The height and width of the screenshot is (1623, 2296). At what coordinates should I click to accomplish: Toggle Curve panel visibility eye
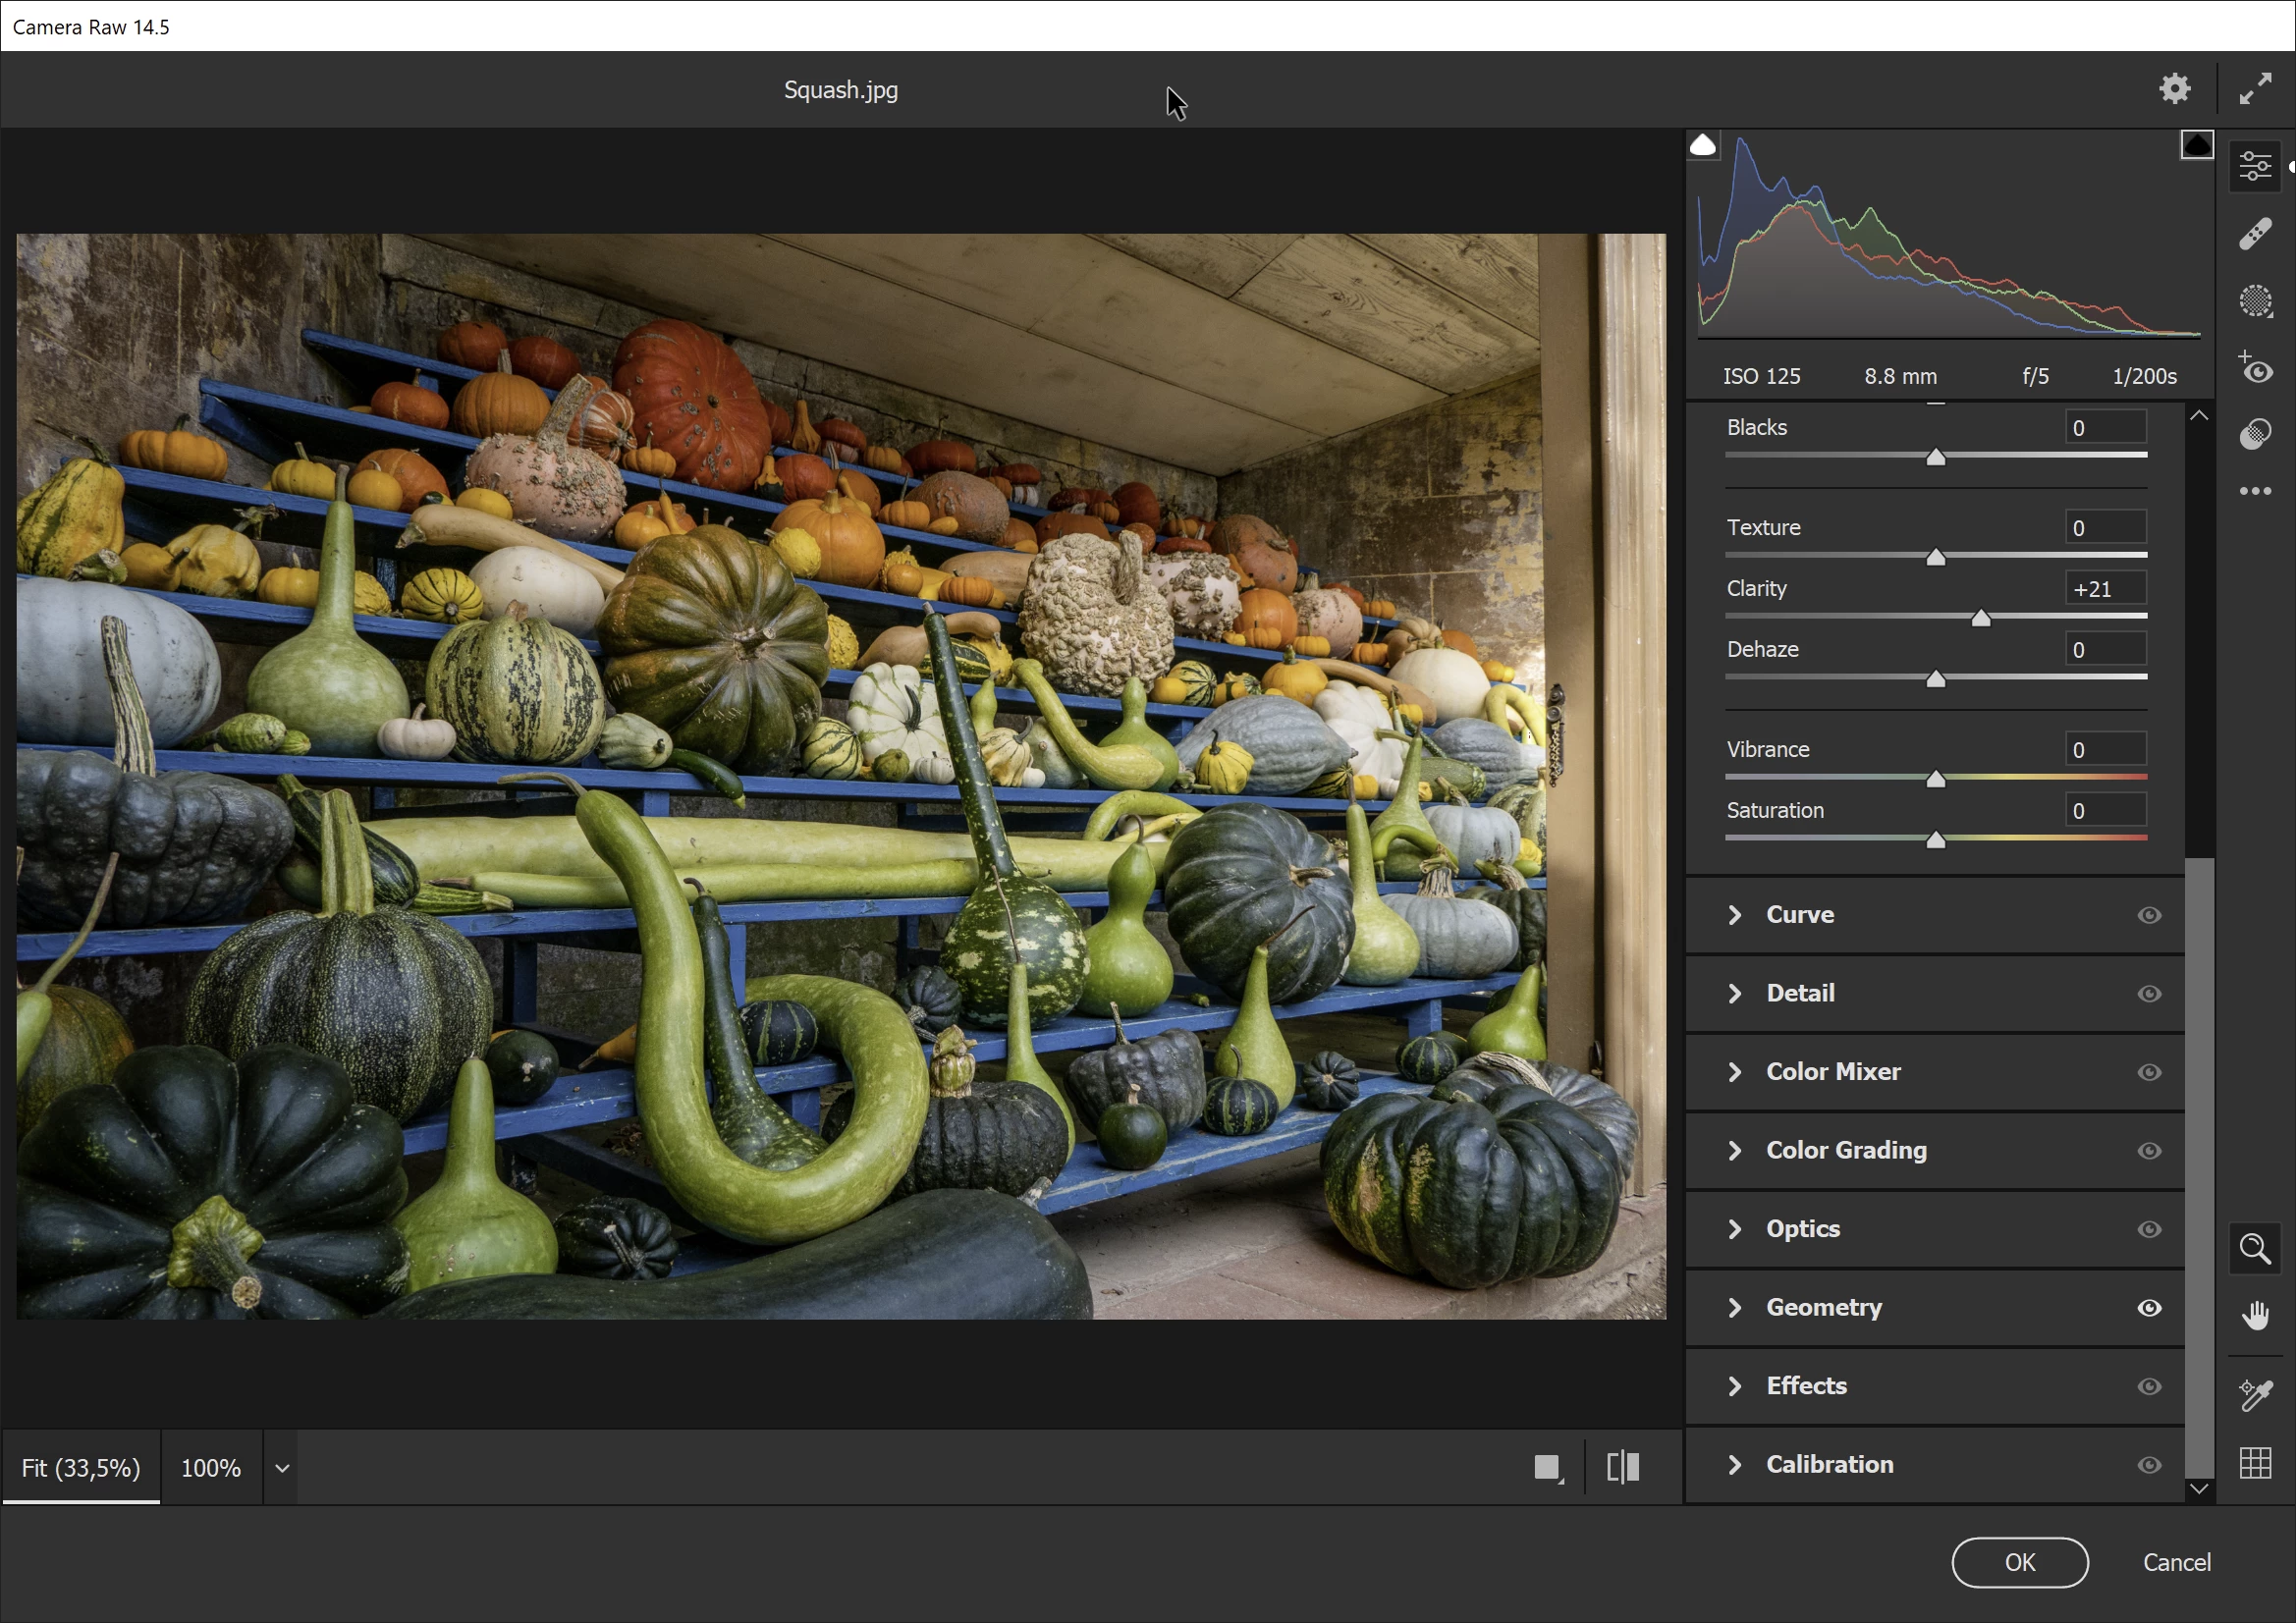click(2149, 915)
